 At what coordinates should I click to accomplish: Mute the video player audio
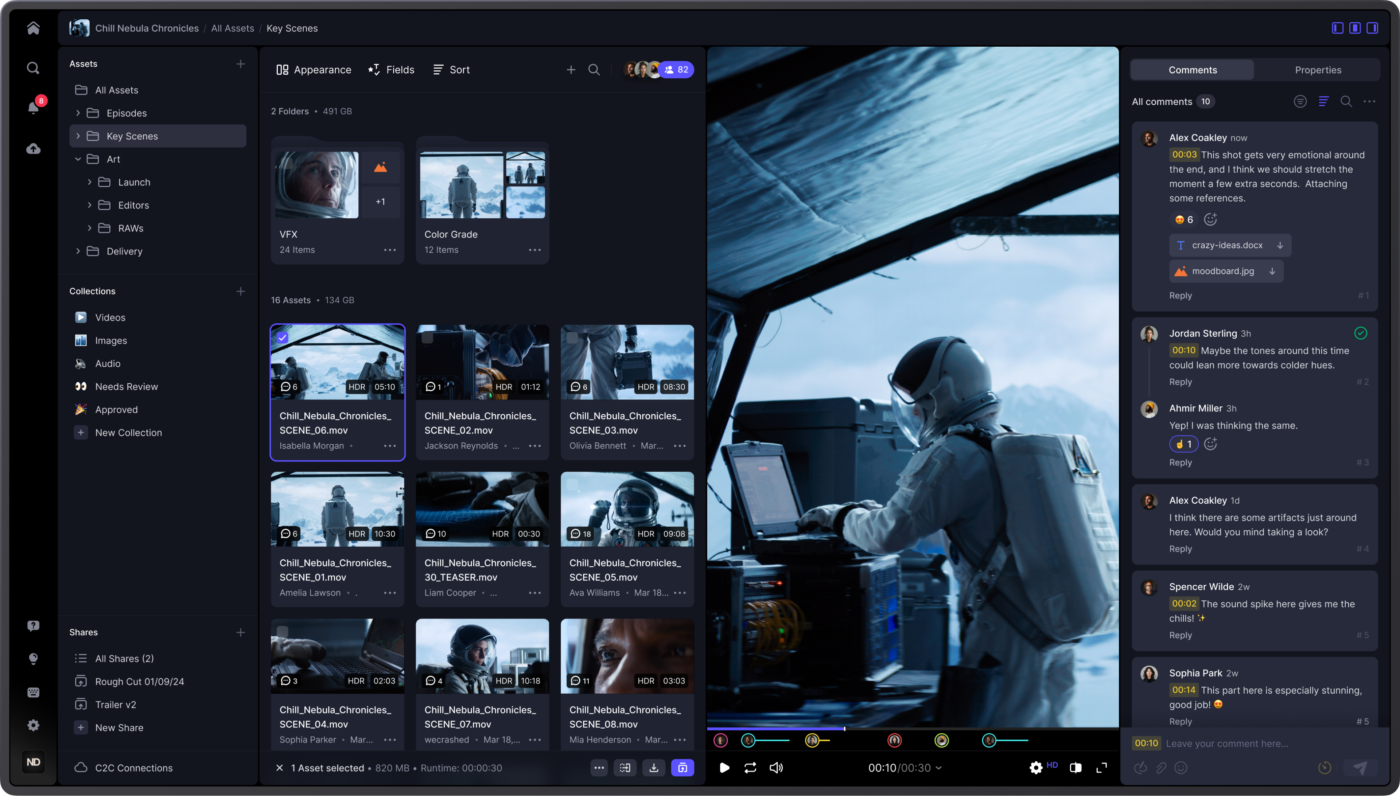tap(775, 768)
